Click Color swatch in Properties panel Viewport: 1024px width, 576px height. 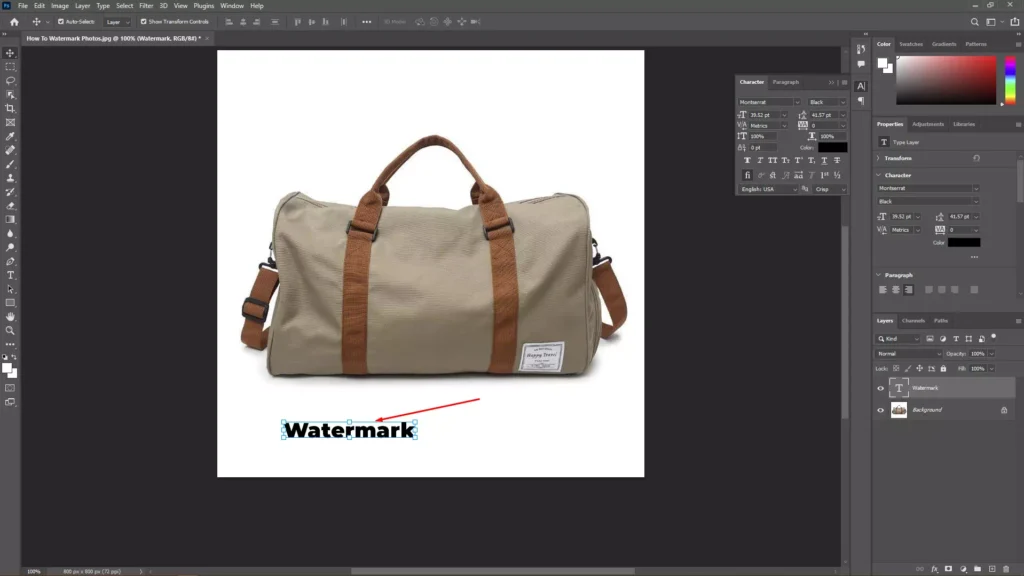click(964, 242)
